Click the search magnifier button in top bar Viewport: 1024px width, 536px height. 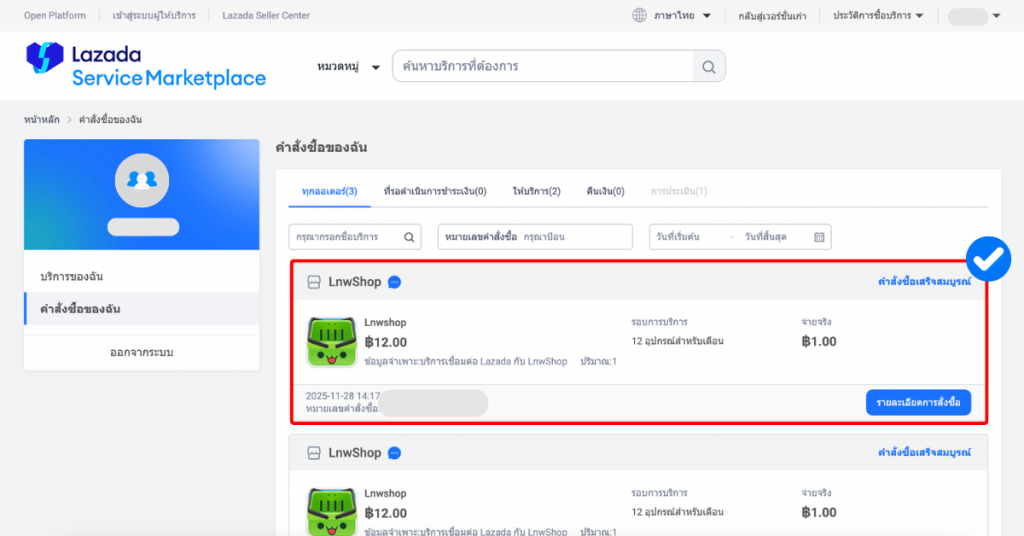[708, 67]
